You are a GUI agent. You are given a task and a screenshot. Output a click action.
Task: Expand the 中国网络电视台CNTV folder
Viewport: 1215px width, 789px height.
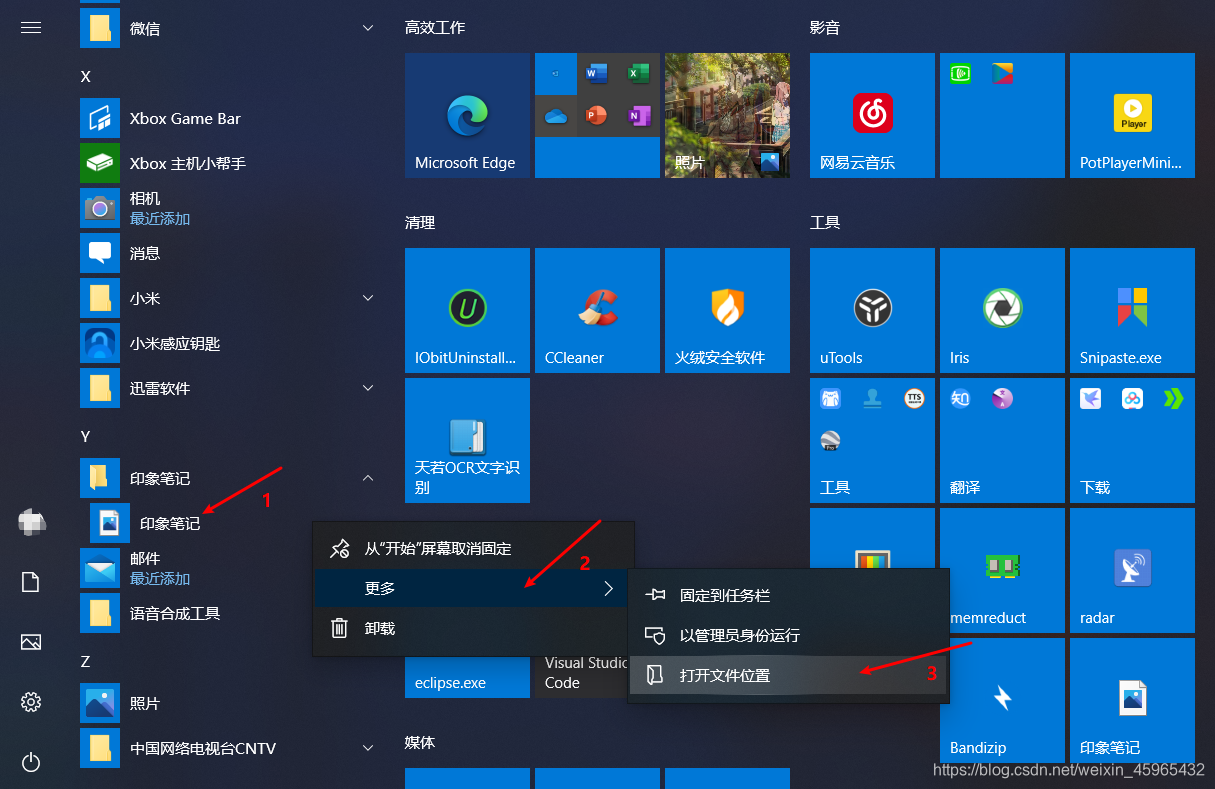(230, 748)
